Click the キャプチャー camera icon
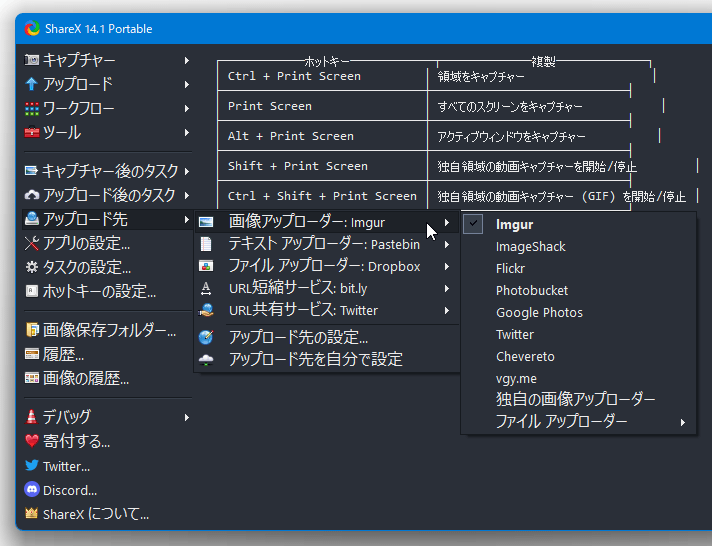Image resolution: width=712 pixels, height=546 pixels. tap(32, 60)
